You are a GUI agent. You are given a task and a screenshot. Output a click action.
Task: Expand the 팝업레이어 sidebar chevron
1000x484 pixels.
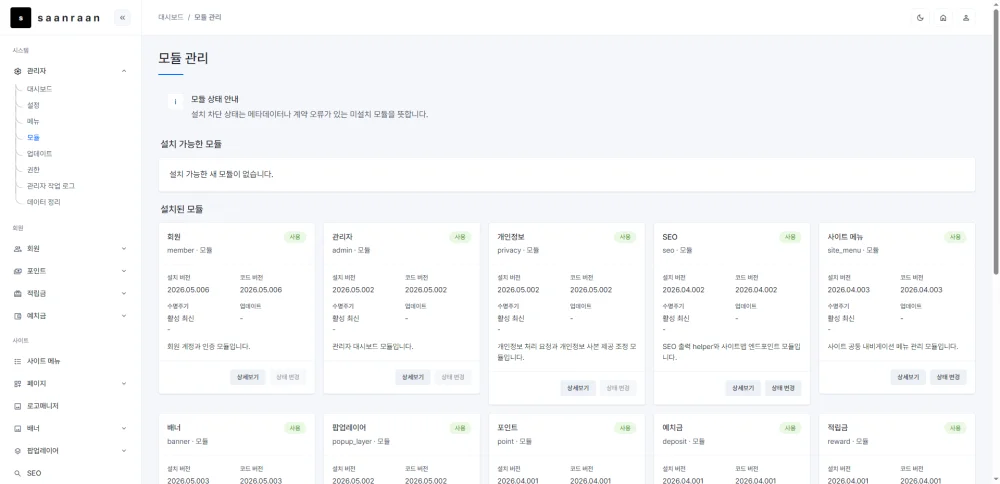point(124,451)
